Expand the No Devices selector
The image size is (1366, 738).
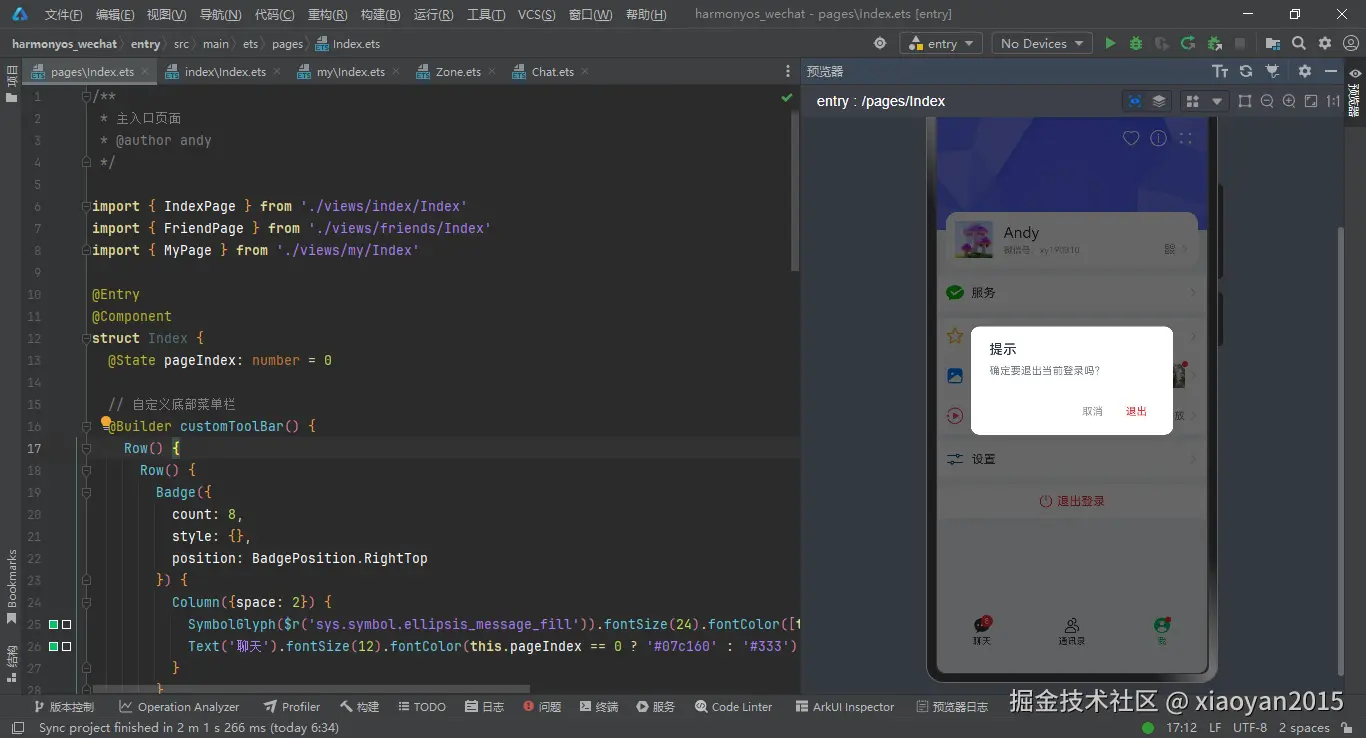click(x=1042, y=43)
